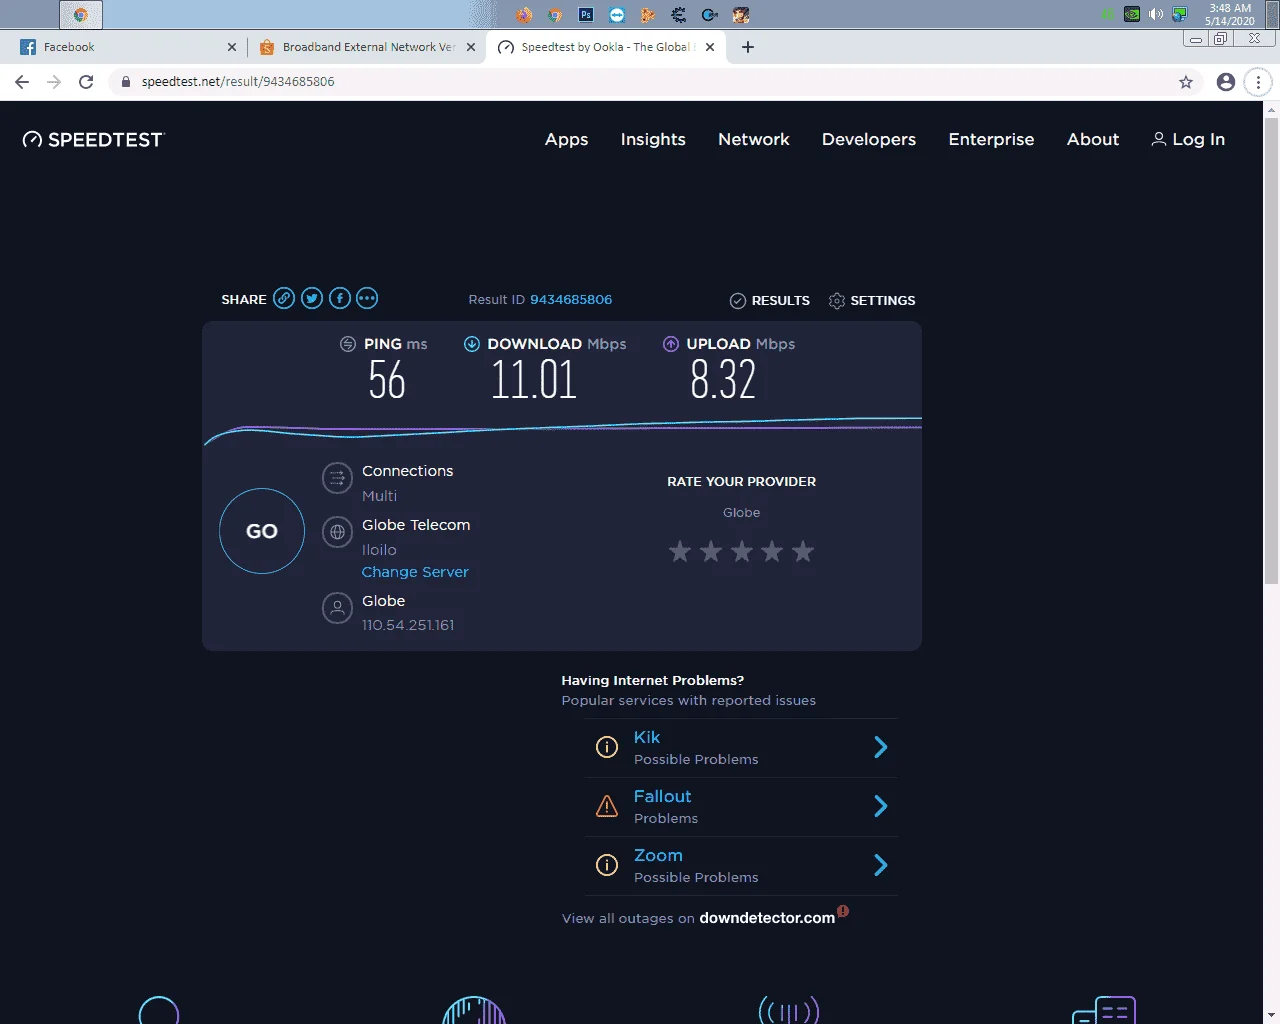Click the Speedtest logo

tap(93, 140)
